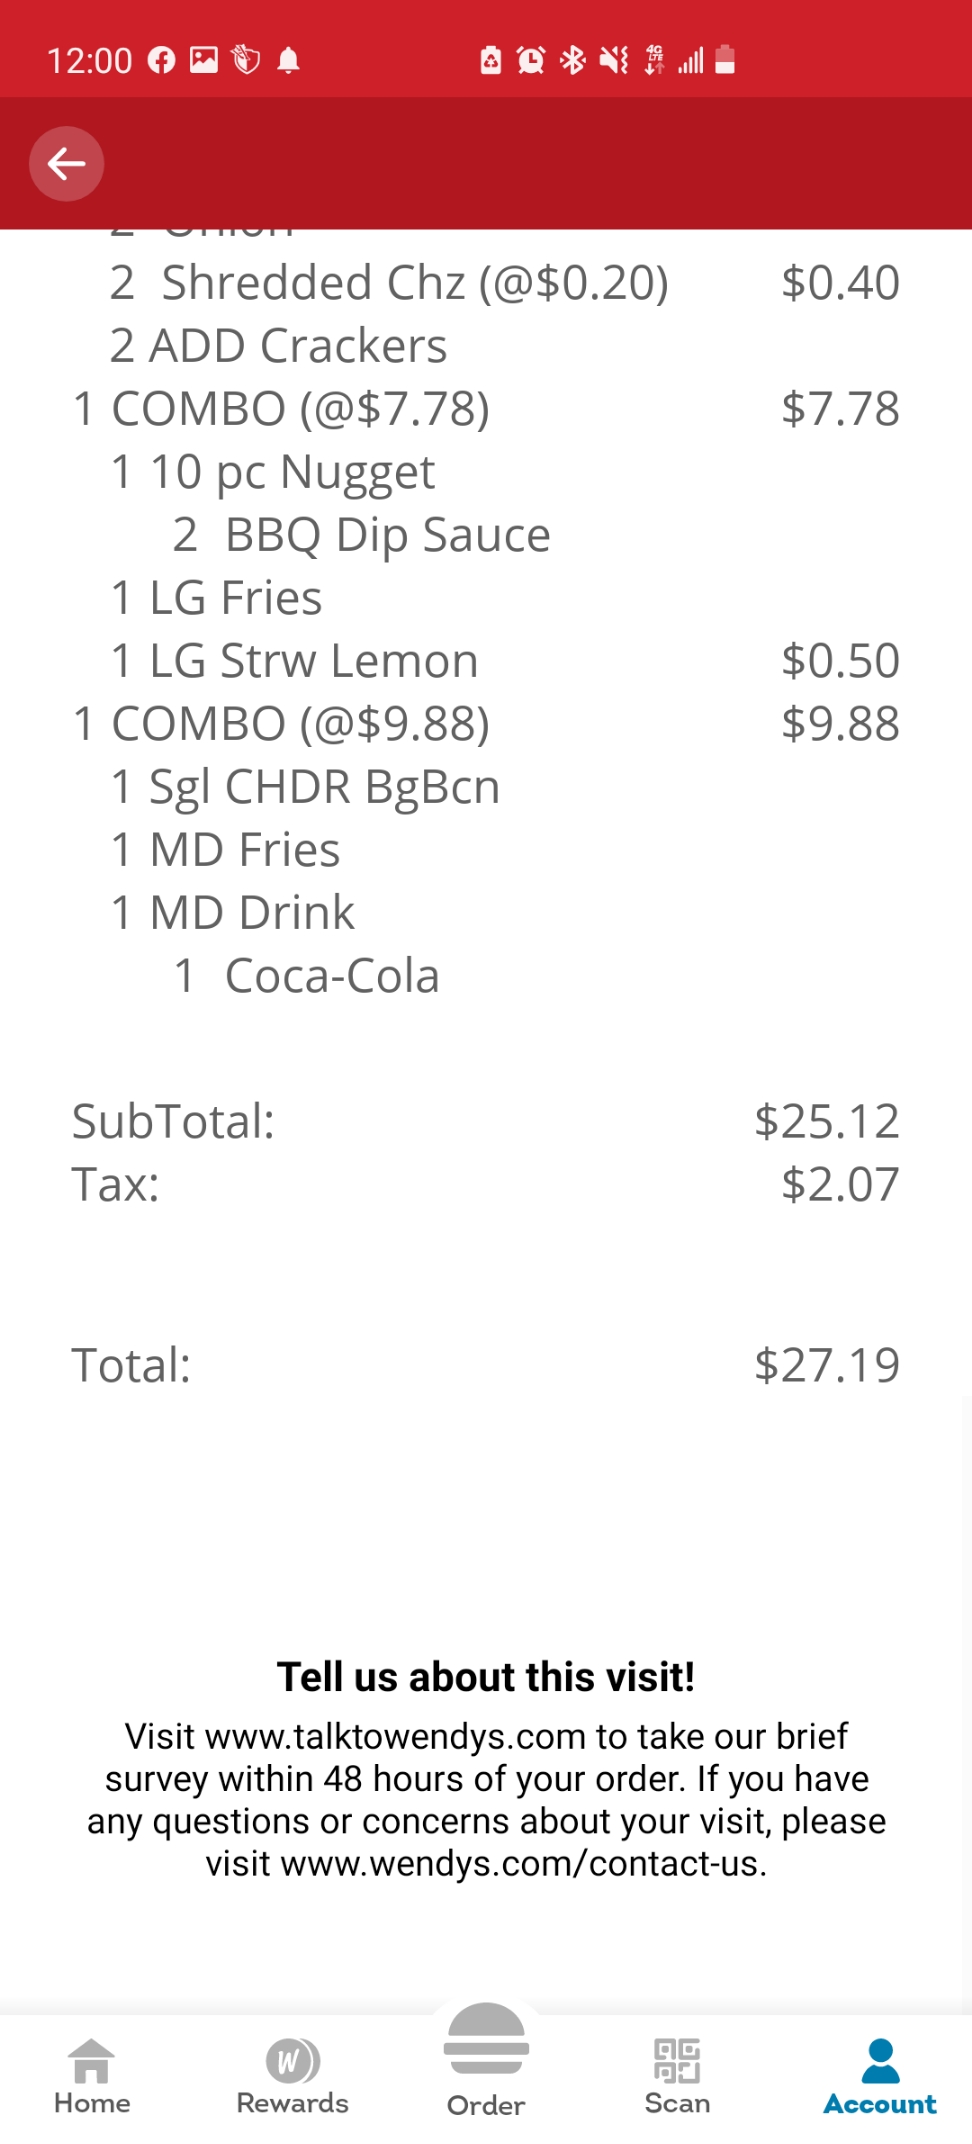Open the www.talktowendys.com survey link

pos(395,1737)
